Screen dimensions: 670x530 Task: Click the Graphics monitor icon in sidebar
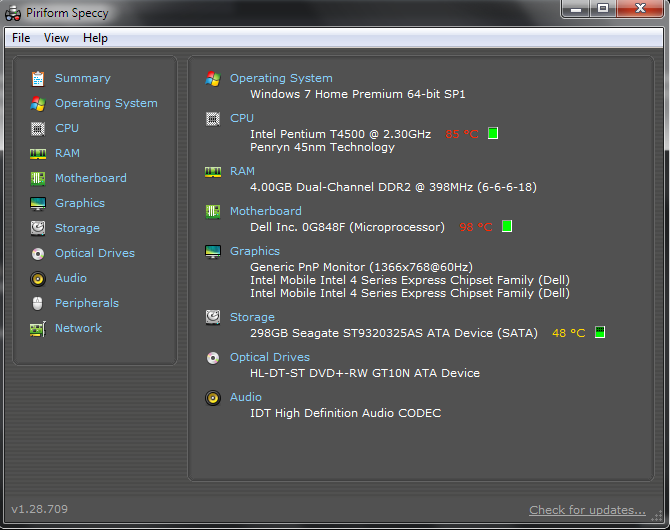tap(38, 203)
